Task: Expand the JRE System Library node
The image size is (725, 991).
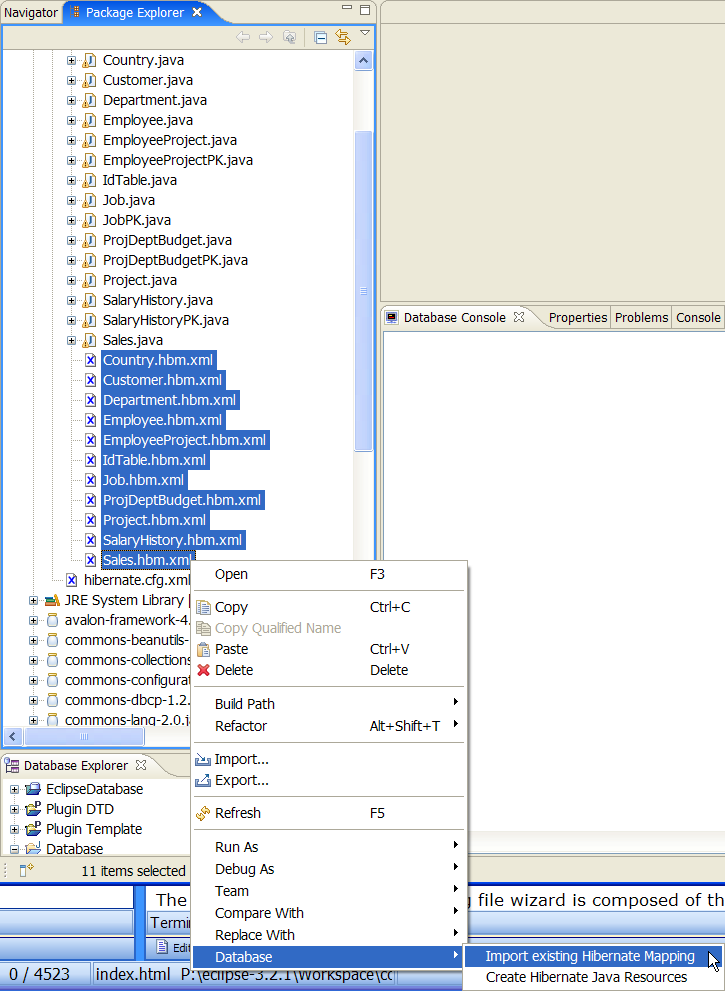Action: coord(34,600)
